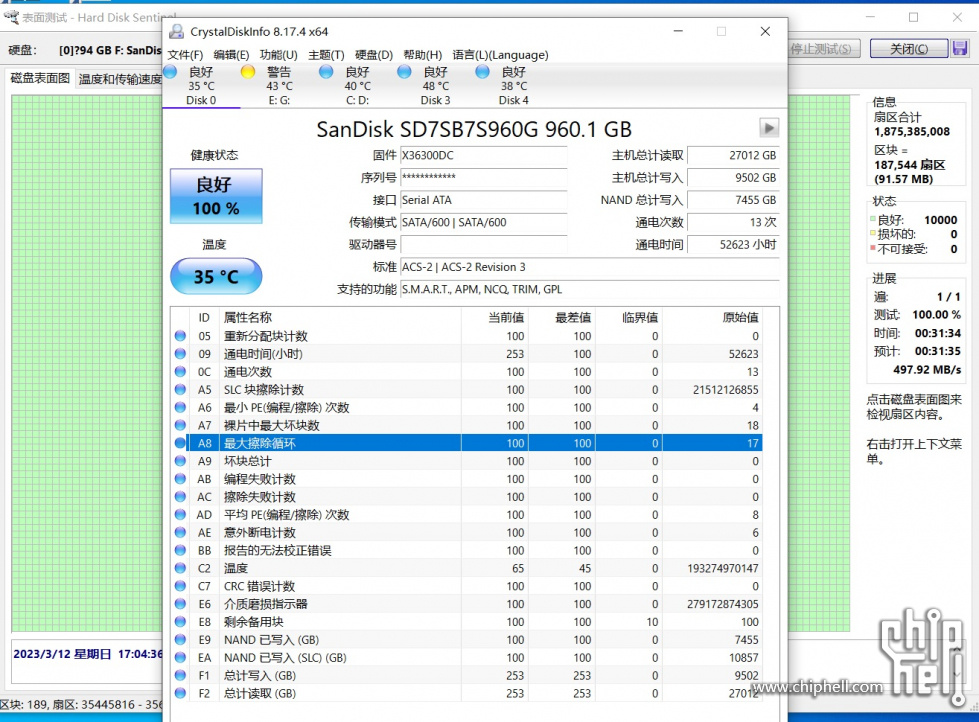Viewport: 979px width, 722px height.
Task: Click the serial number field with asterisks
Action: 483,178
